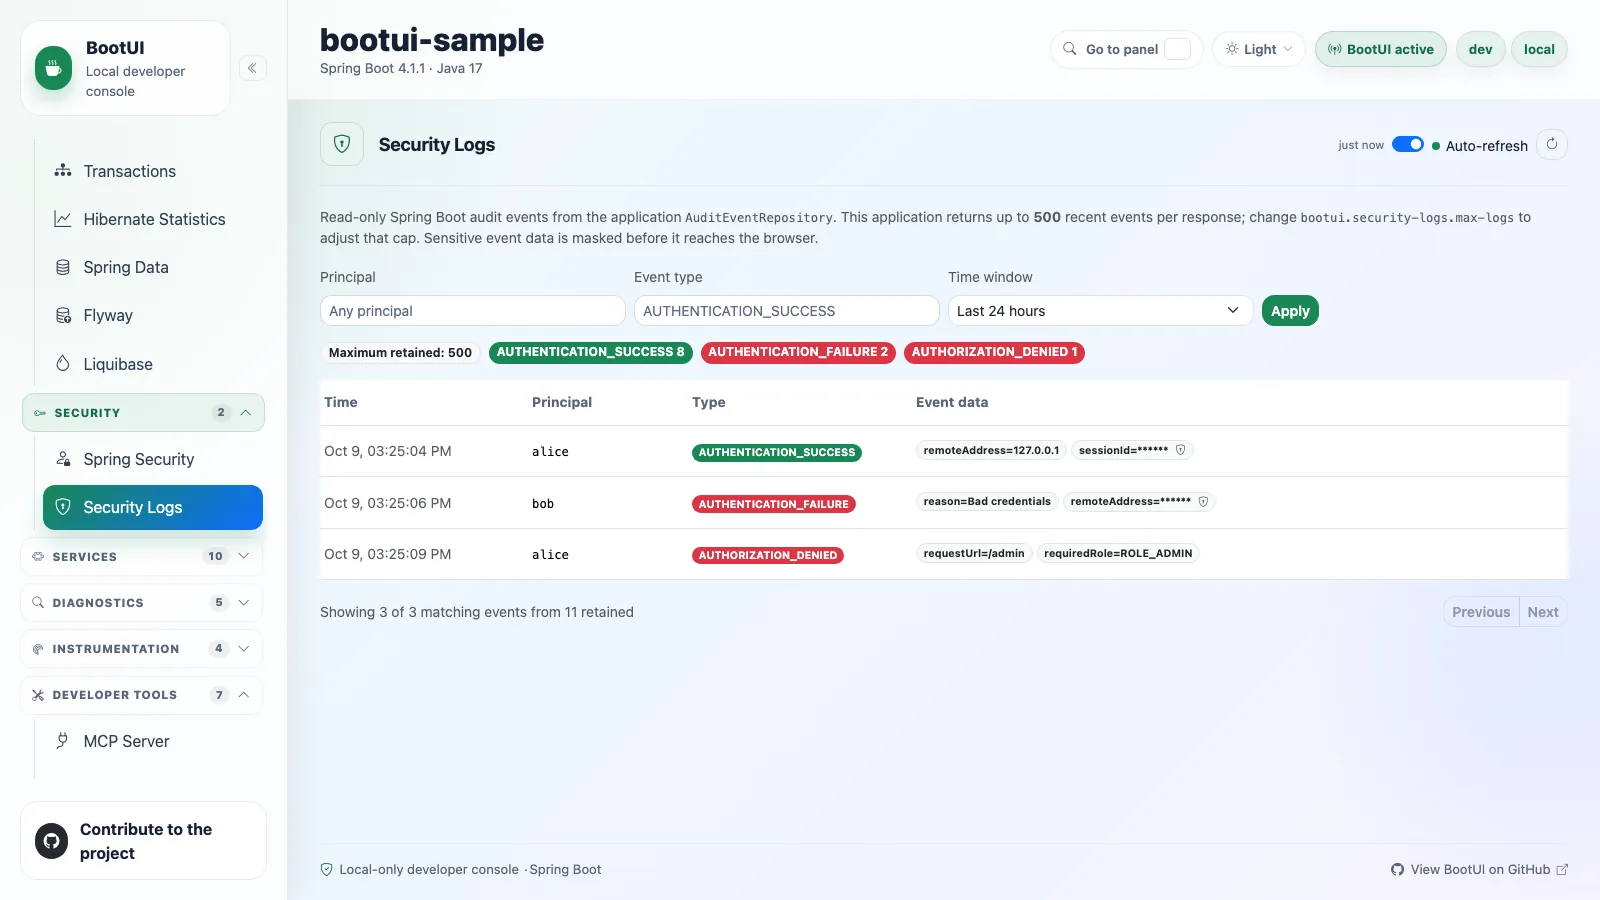
Task: Collapse the SECURITY sidebar section
Action: coord(143,413)
